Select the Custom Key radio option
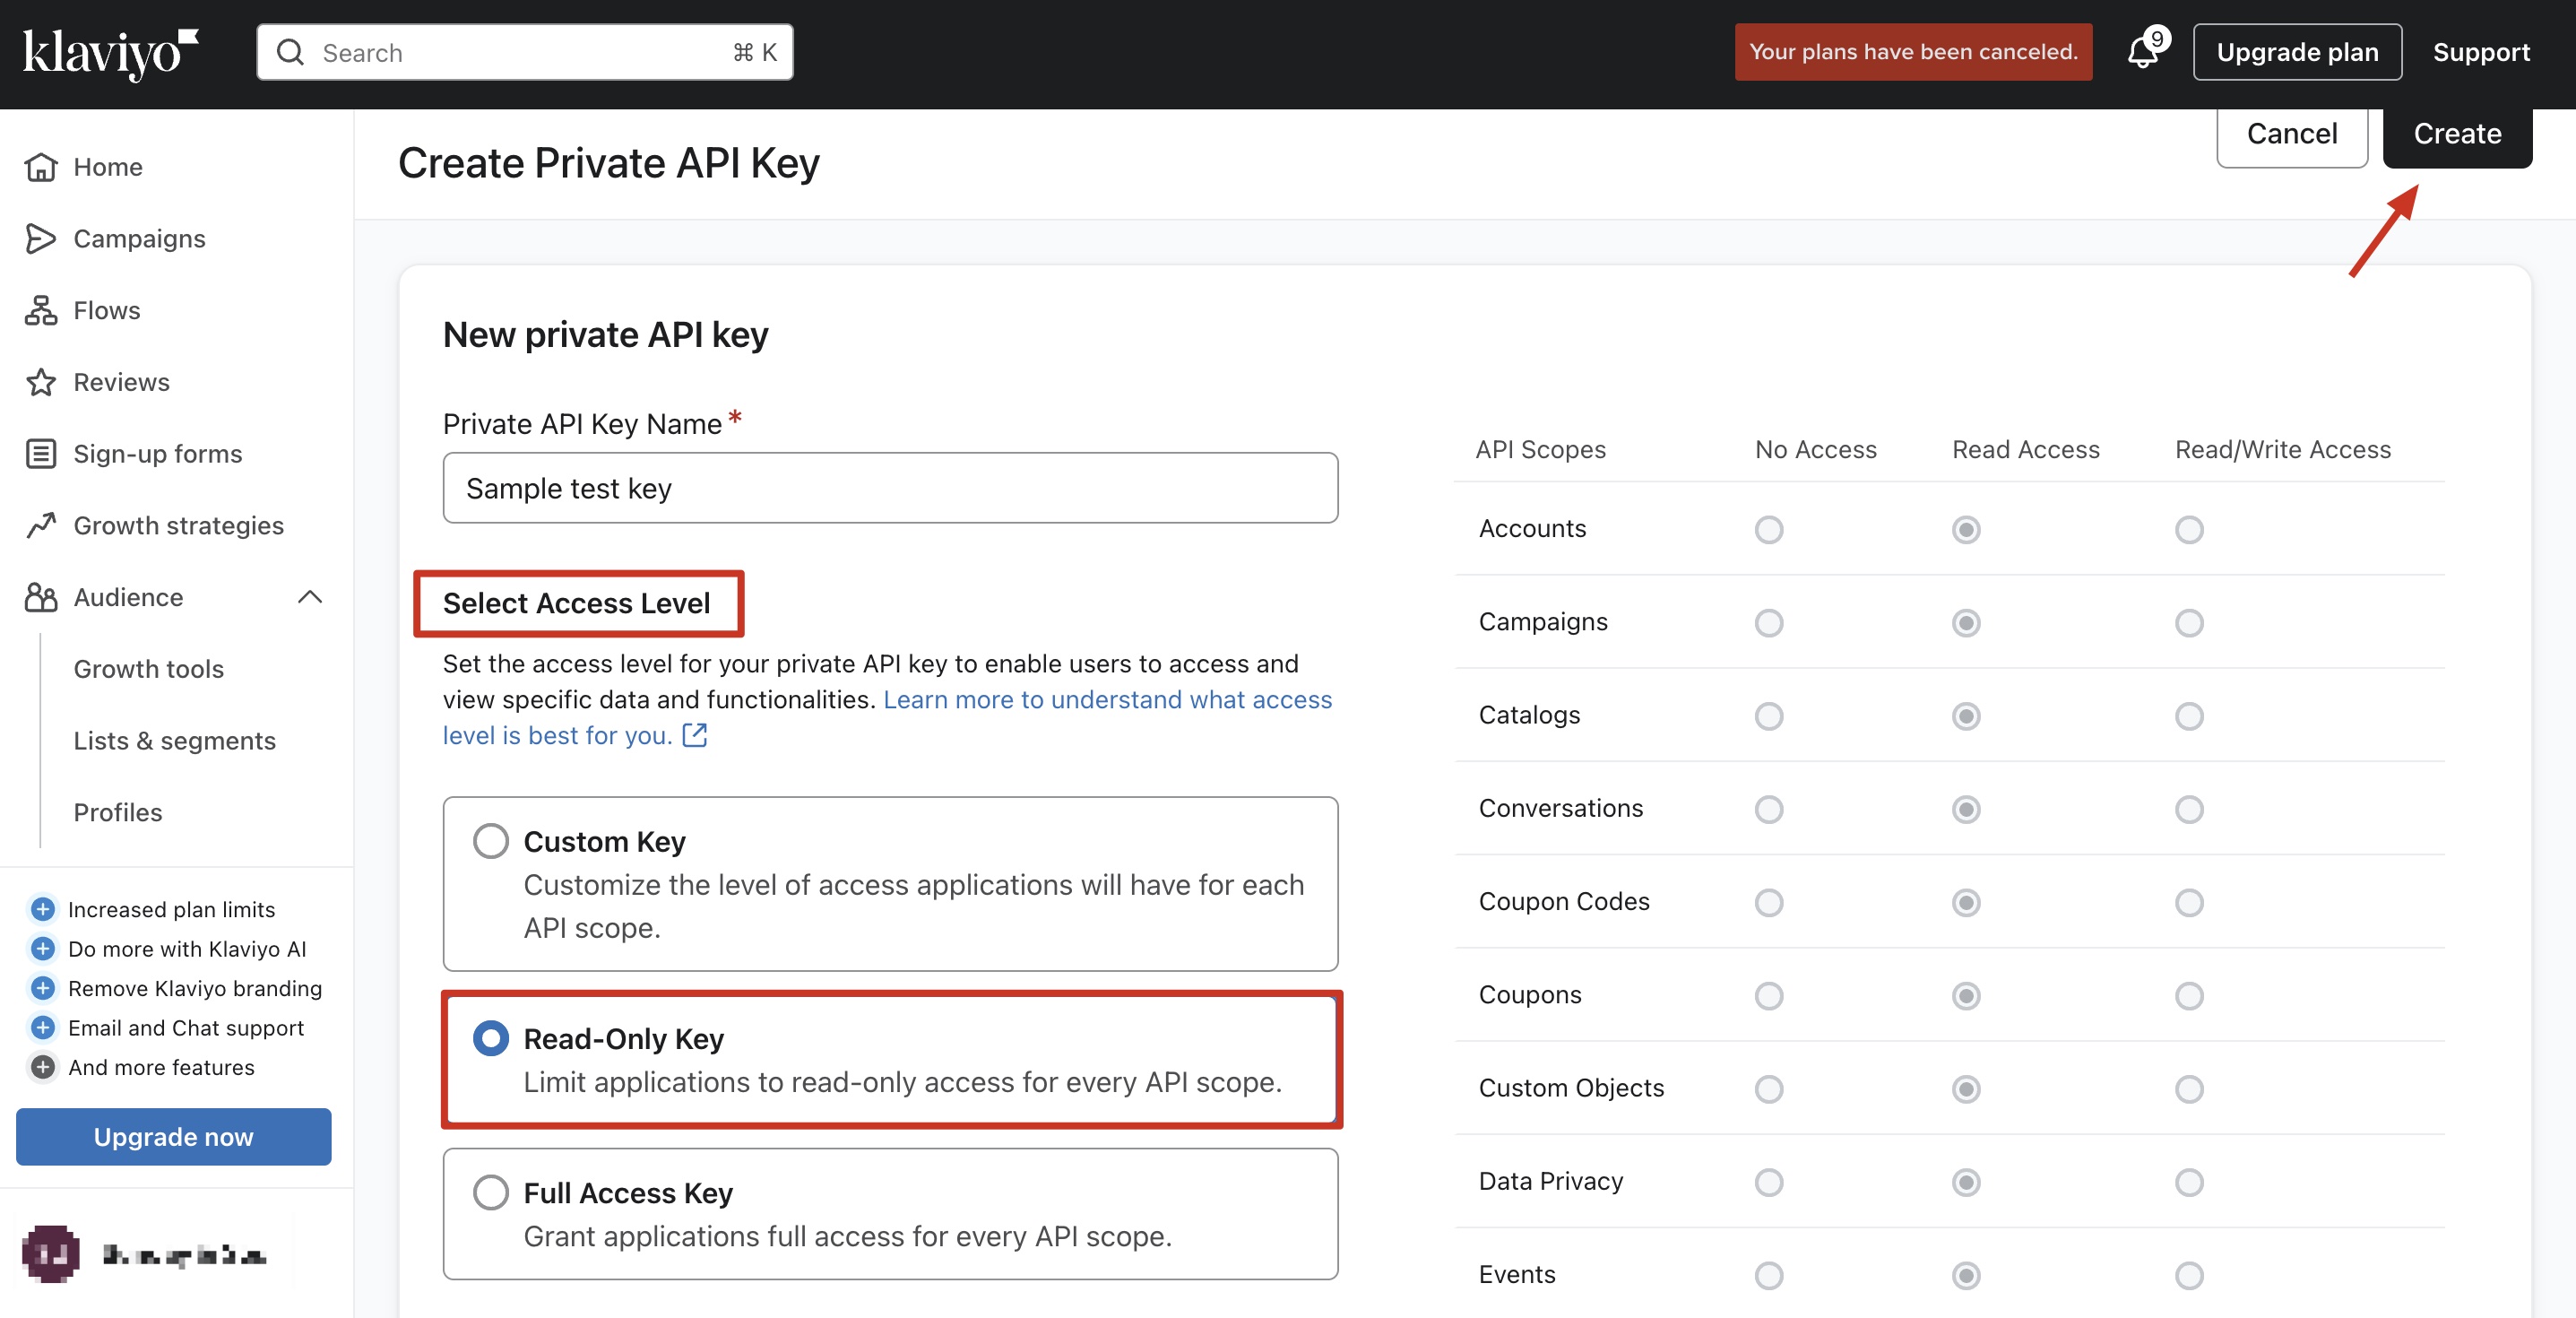Image resolution: width=2576 pixels, height=1318 pixels. click(490, 842)
